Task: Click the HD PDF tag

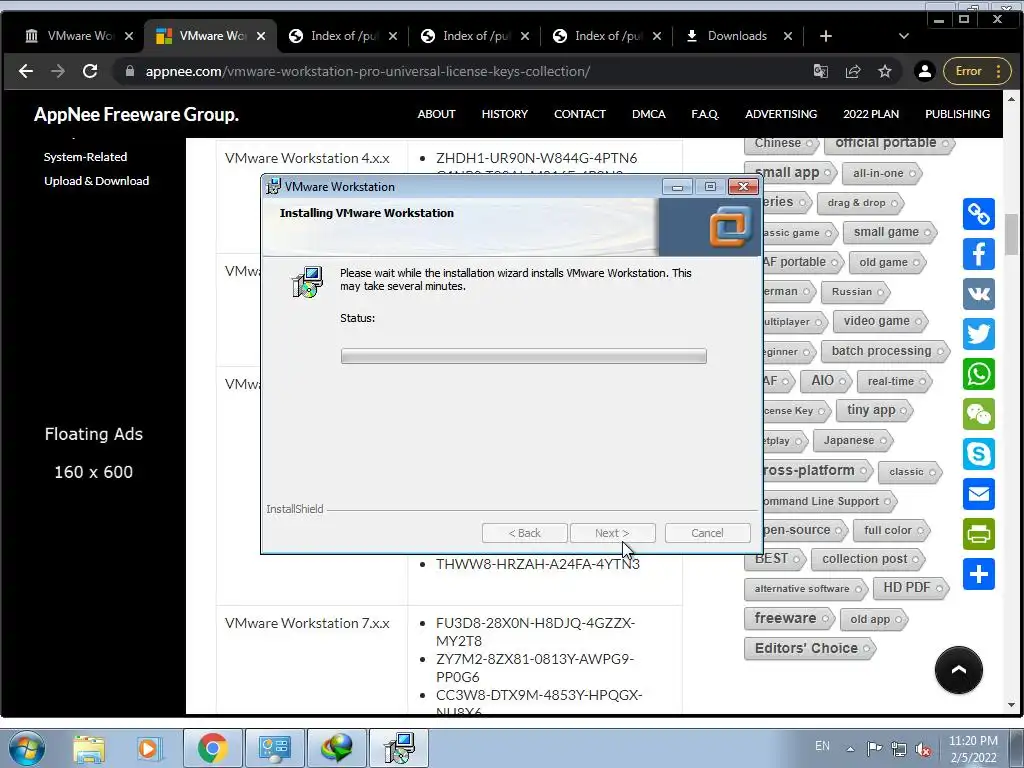Action: click(x=910, y=588)
